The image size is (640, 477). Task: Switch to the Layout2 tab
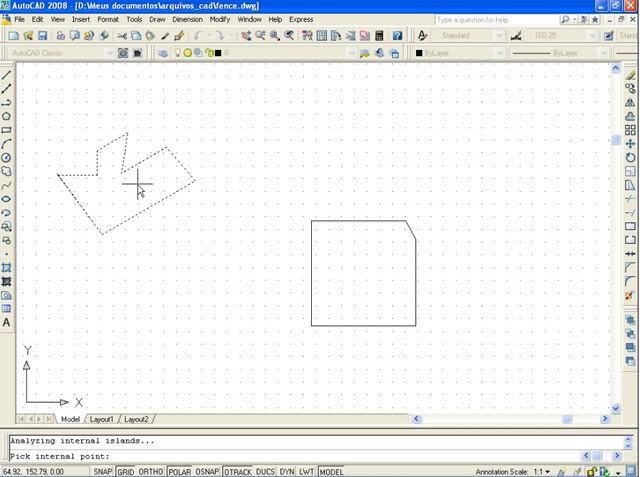pos(136,419)
